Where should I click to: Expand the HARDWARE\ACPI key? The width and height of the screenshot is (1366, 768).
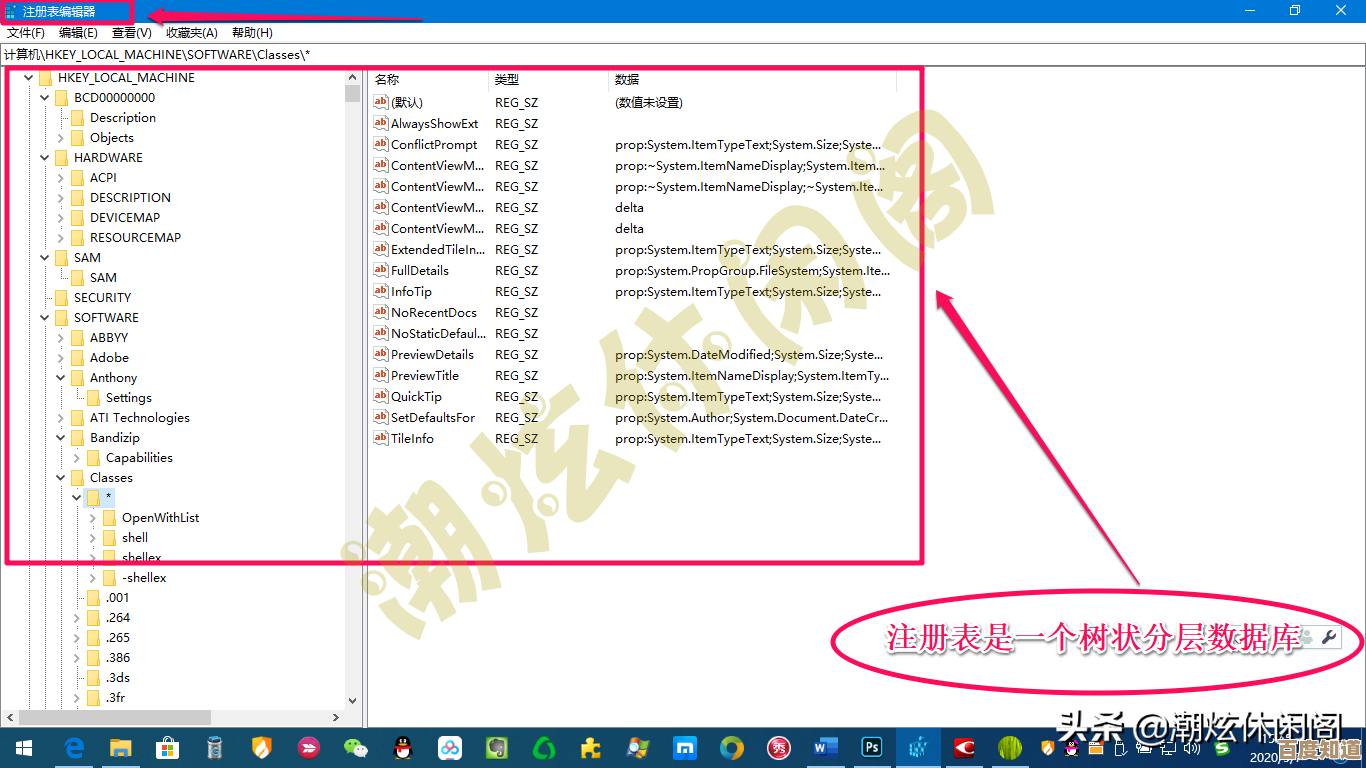pyautogui.click(x=59, y=177)
